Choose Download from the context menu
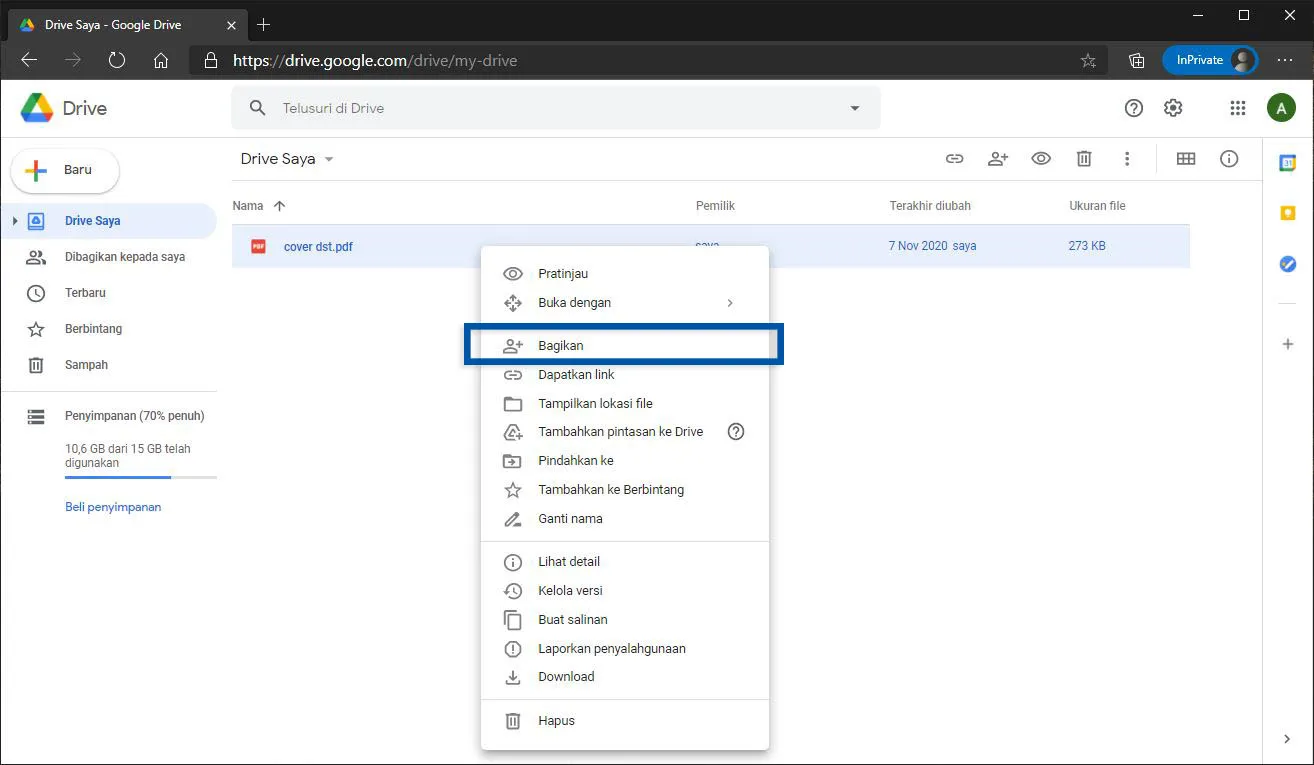 [568, 676]
